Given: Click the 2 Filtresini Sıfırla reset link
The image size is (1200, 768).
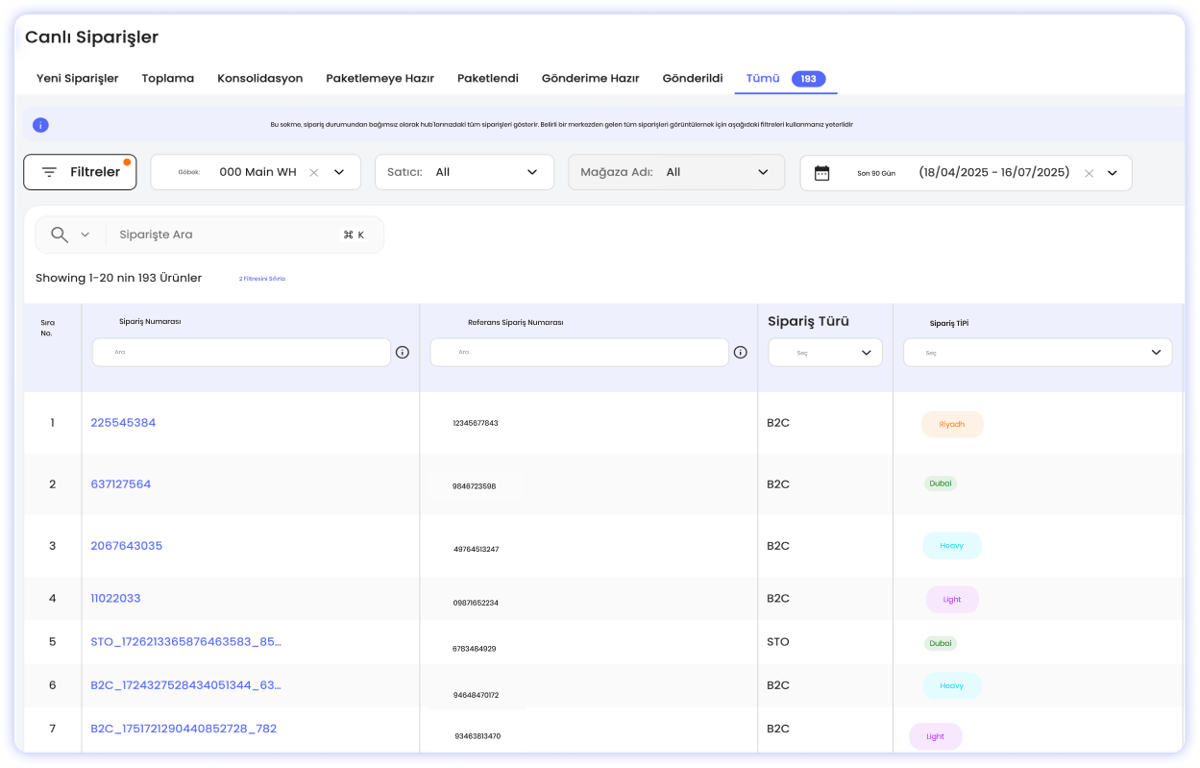Looking at the screenshot, I should pyautogui.click(x=263, y=278).
